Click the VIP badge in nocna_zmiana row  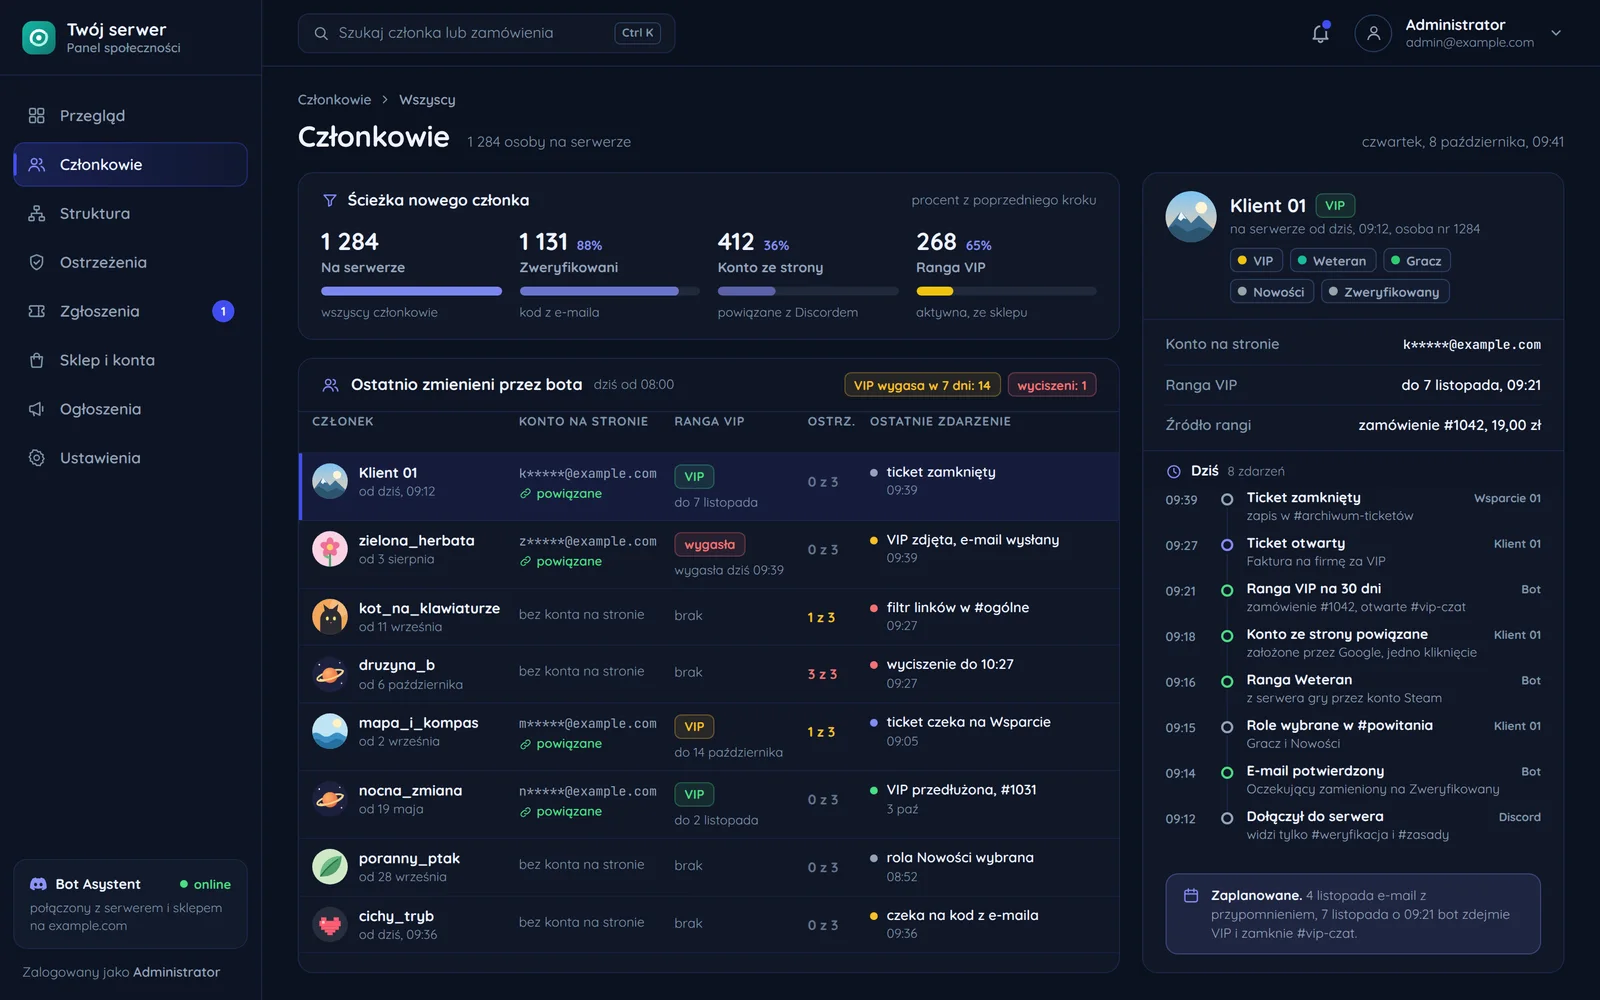pos(694,794)
